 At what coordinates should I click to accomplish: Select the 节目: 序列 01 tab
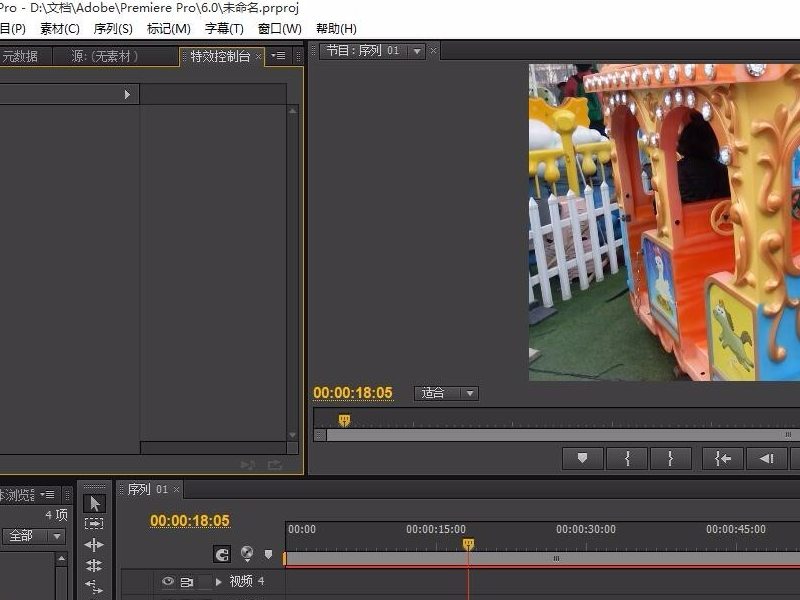pos(363,51)
